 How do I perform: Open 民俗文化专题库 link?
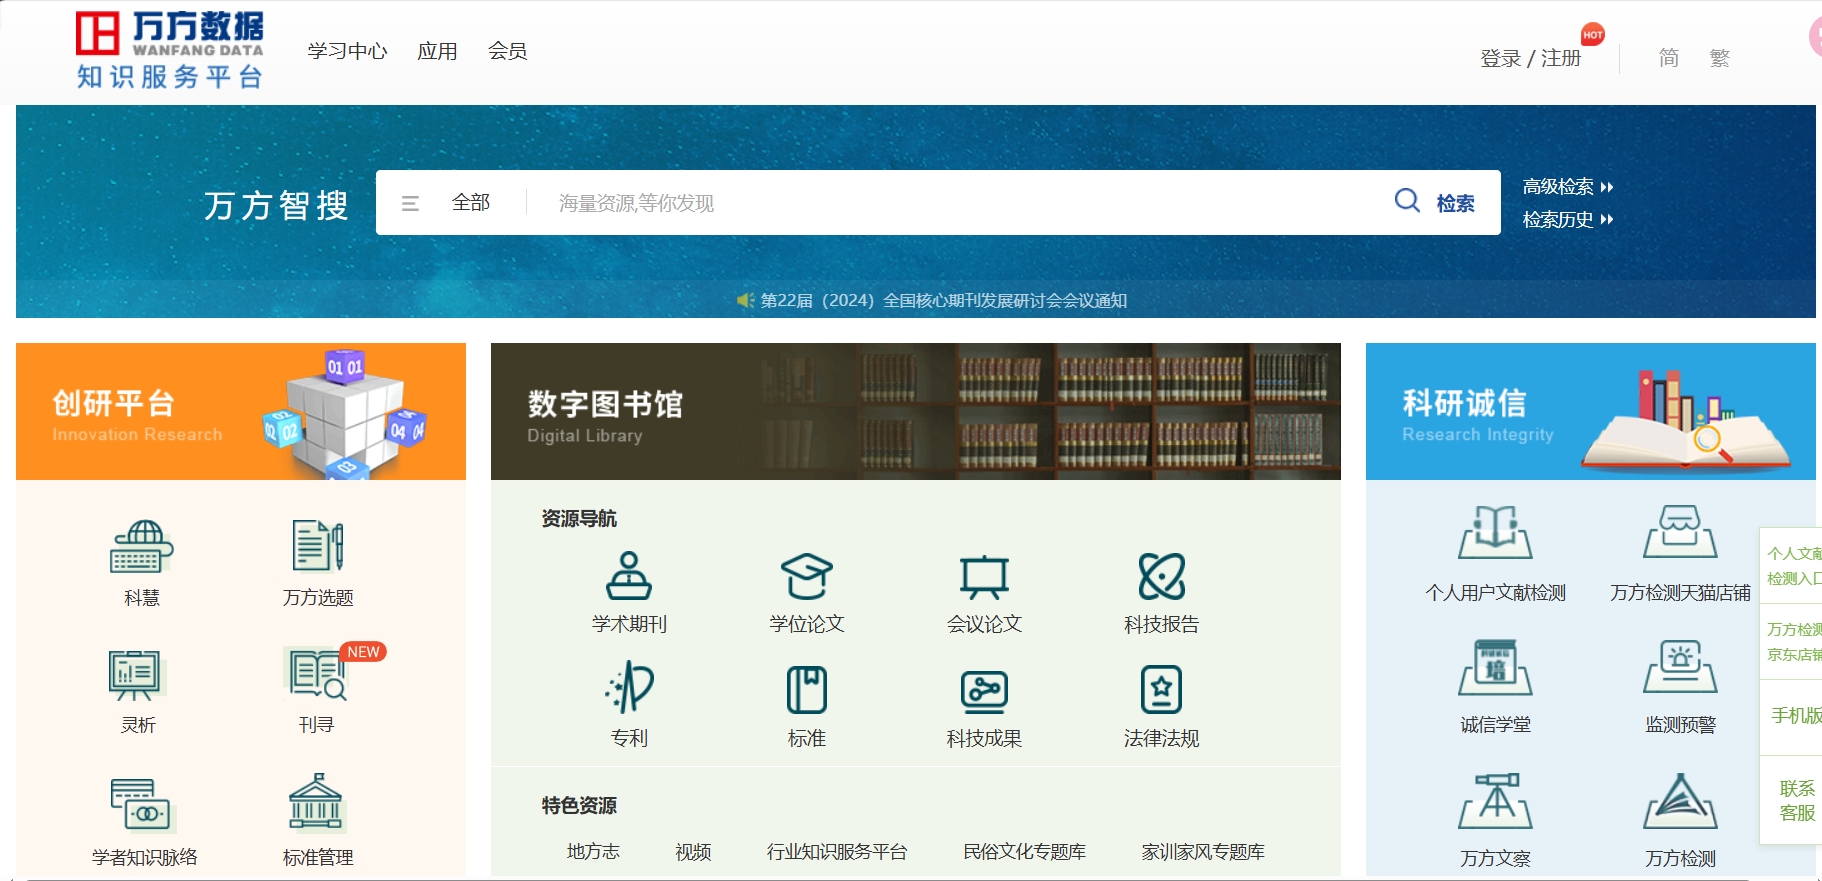1024,852
